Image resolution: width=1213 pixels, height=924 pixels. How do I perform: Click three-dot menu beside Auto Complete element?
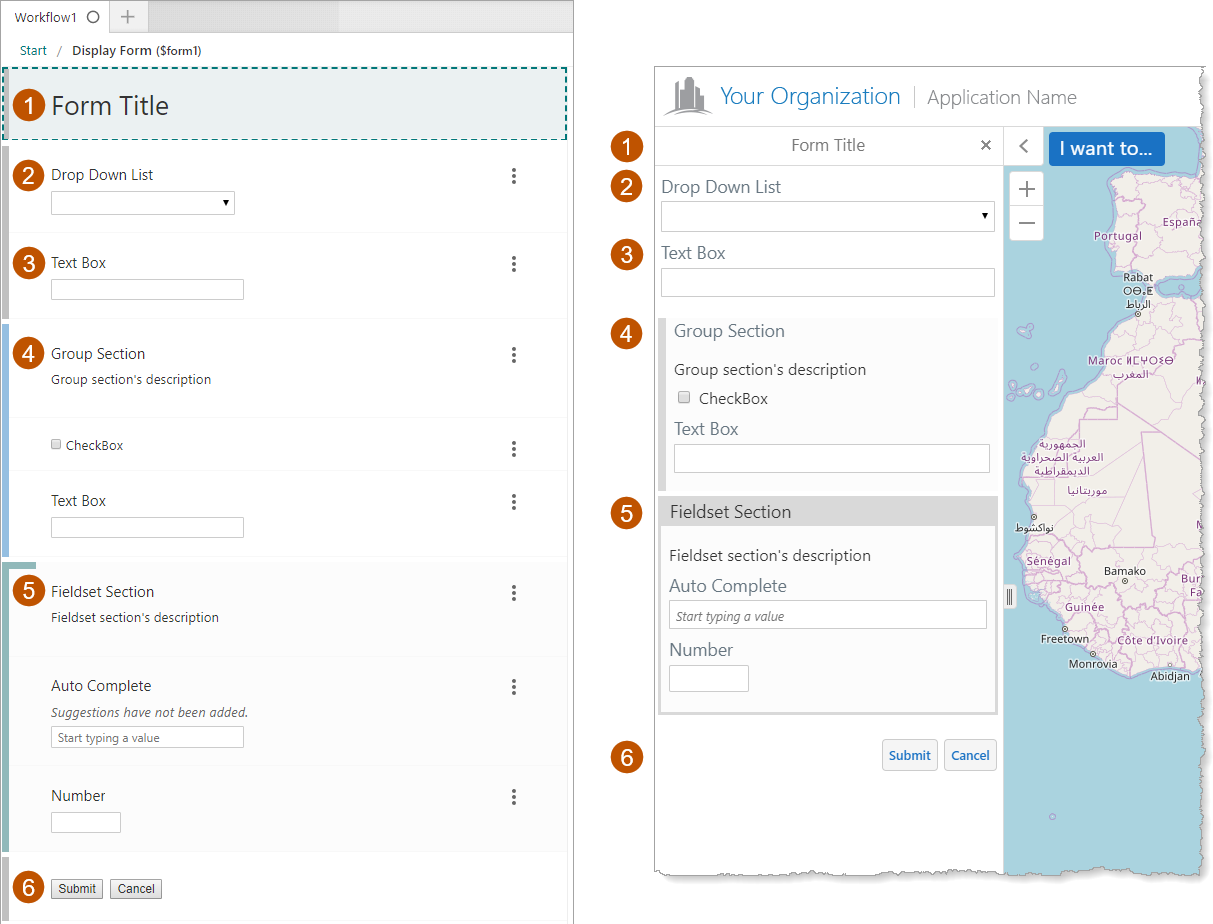point(514,687)
